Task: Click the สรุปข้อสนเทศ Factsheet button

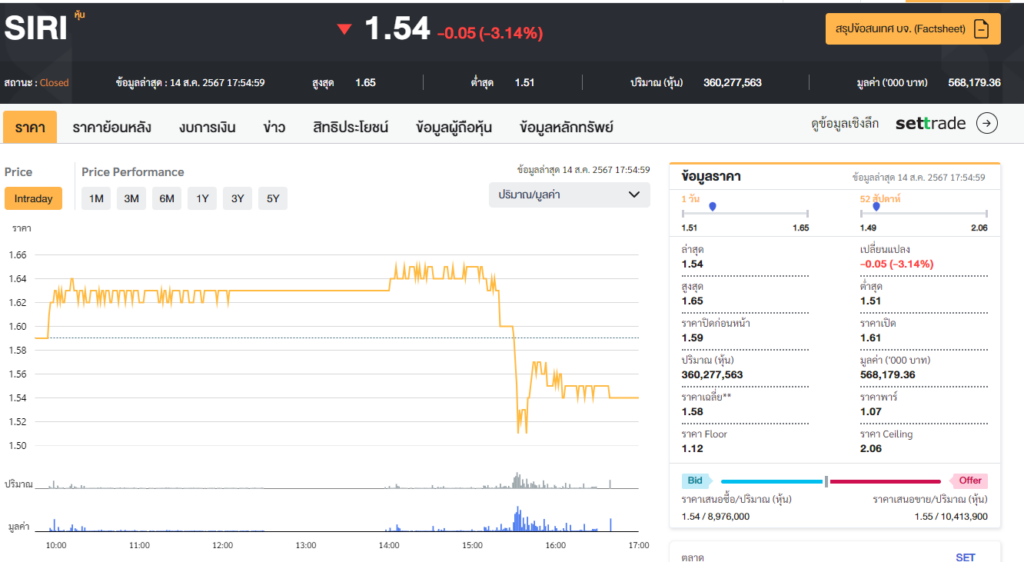Action: tap(913, 29)
